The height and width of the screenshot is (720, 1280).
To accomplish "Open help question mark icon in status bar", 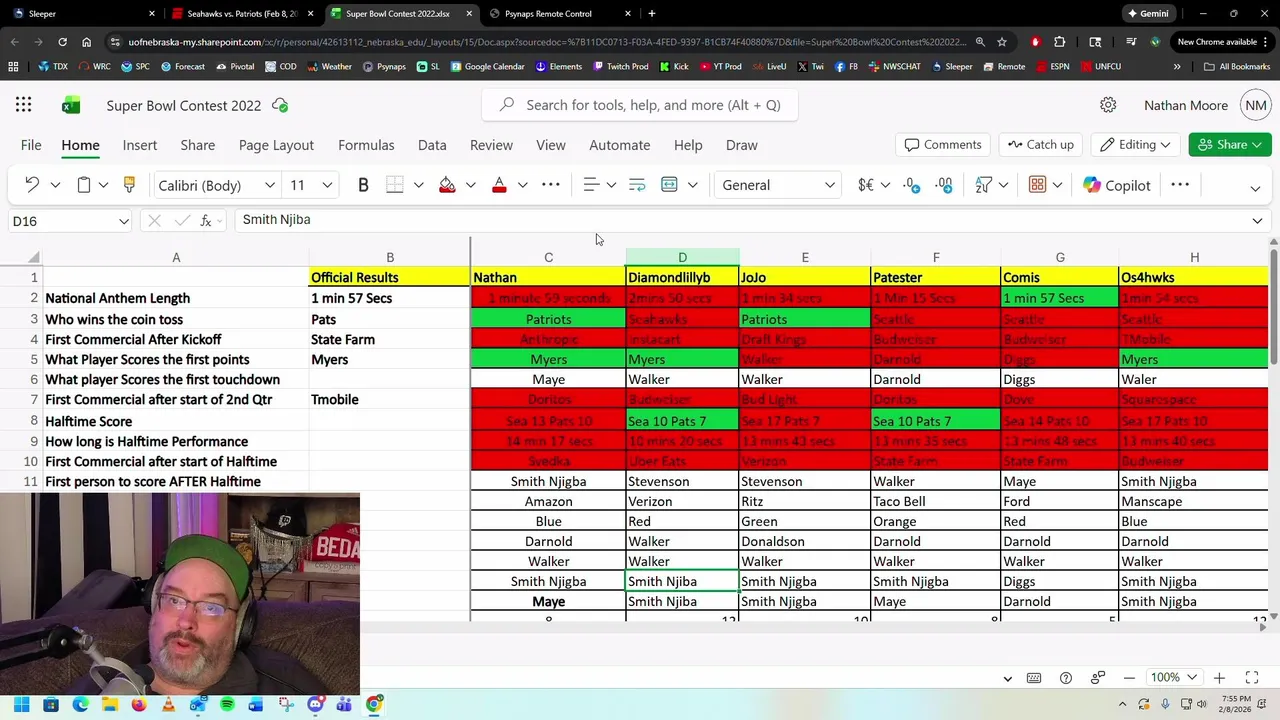I will [x=1066, y=678].
